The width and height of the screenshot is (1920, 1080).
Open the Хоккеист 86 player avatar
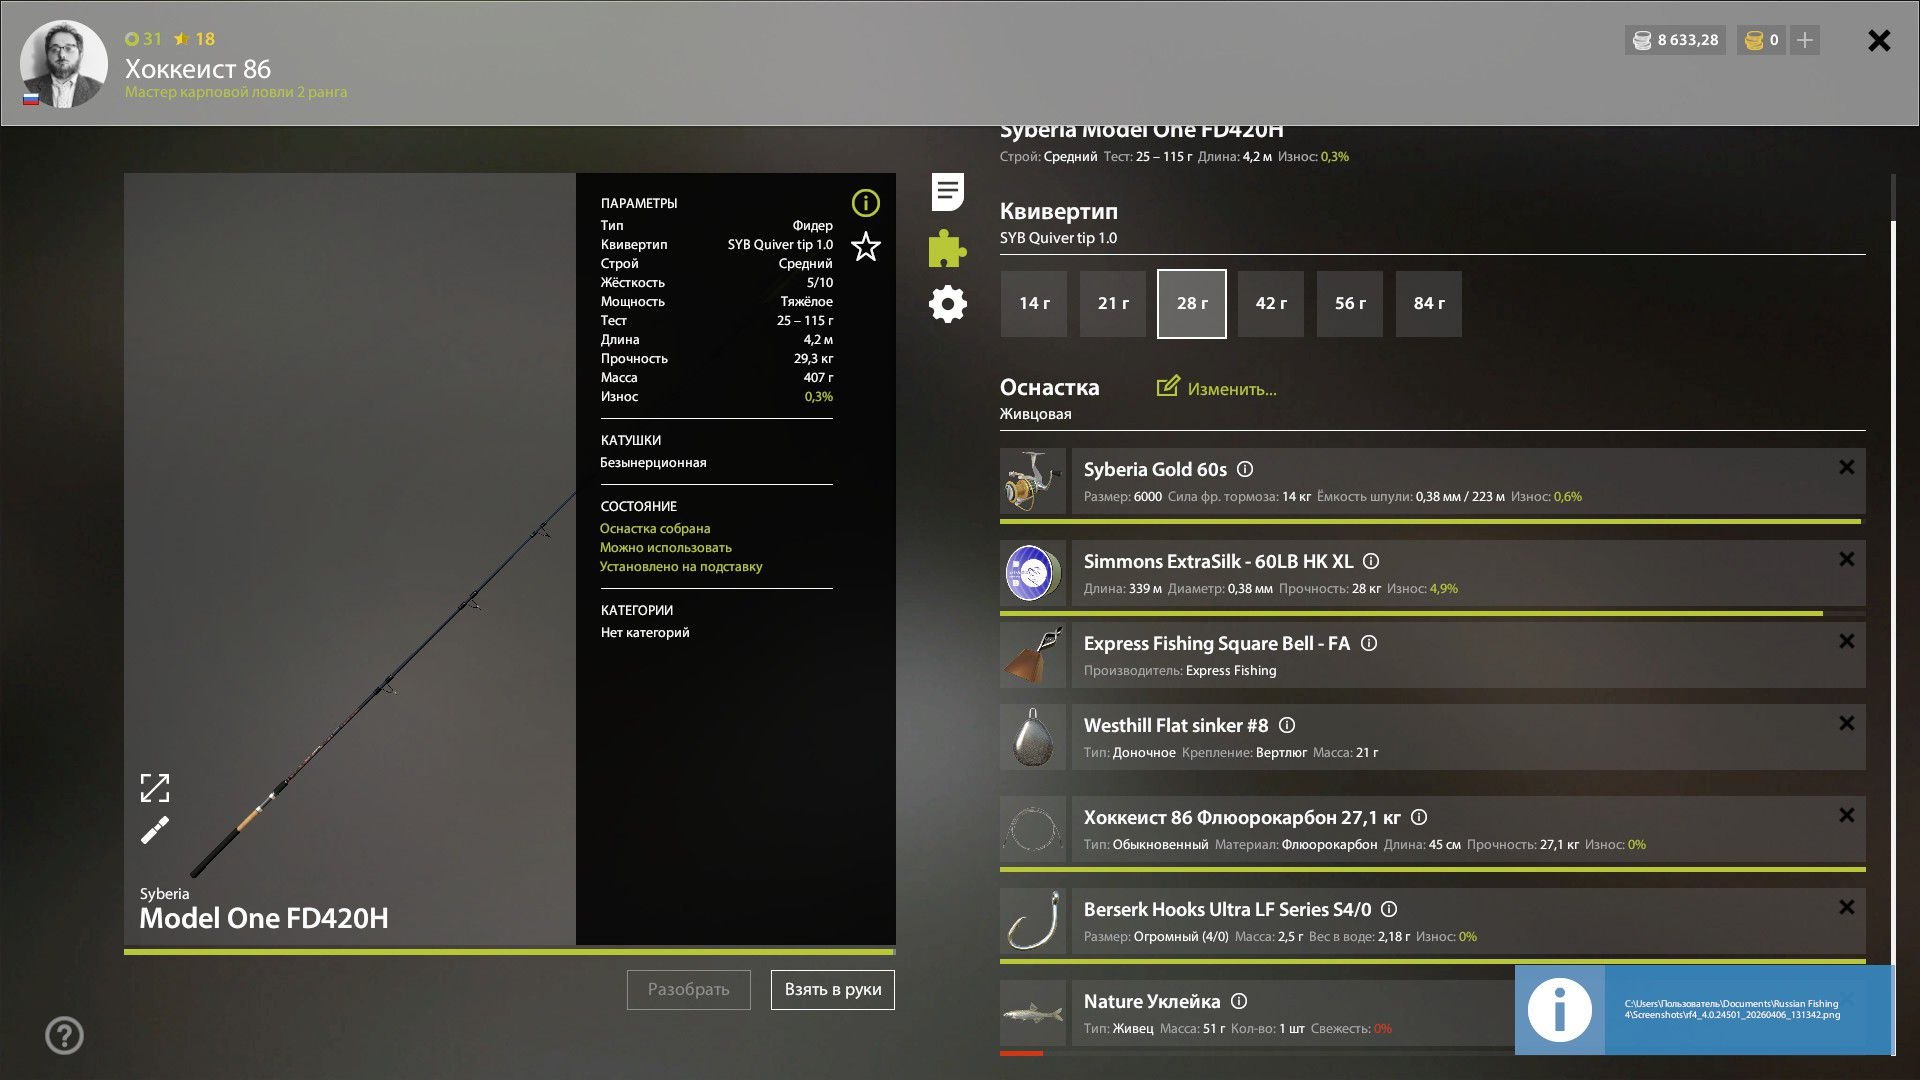click(64, 64)
